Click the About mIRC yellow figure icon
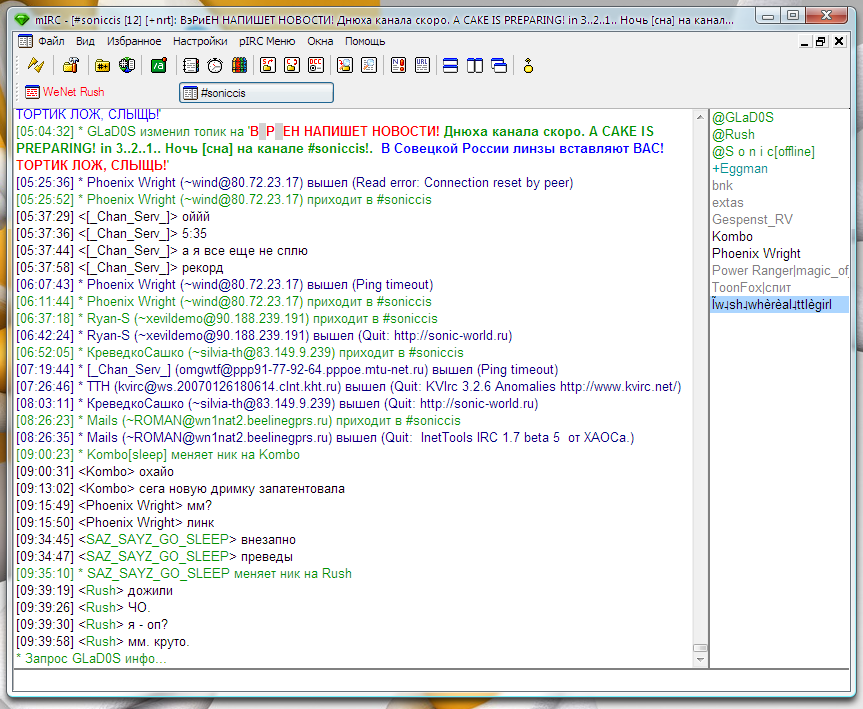The height and width of the screenshot is (709, 863). 528,66
